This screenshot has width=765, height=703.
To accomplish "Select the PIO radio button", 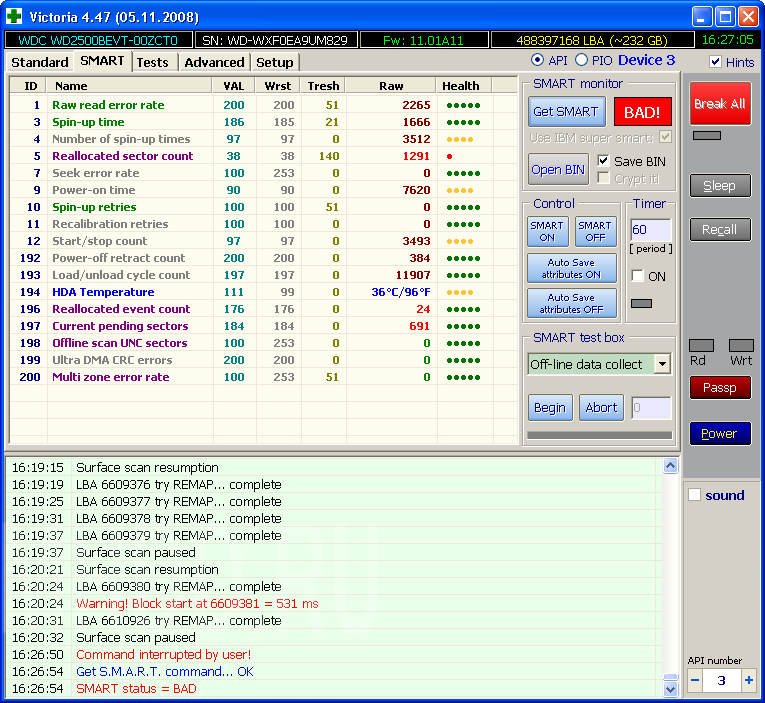I will (582, 61).
